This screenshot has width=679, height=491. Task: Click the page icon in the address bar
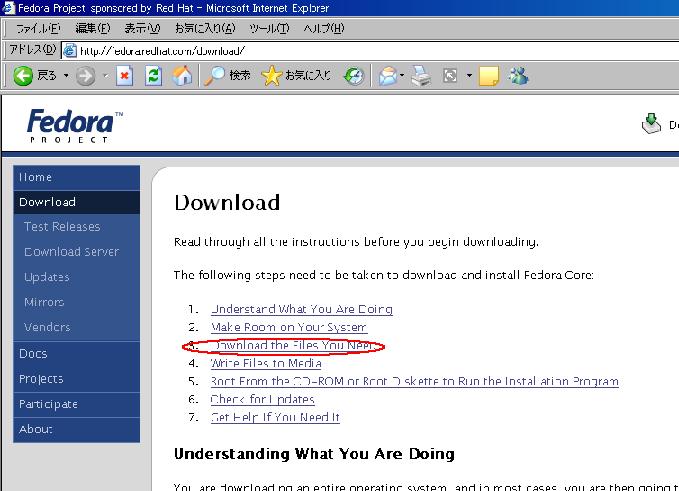70,51
